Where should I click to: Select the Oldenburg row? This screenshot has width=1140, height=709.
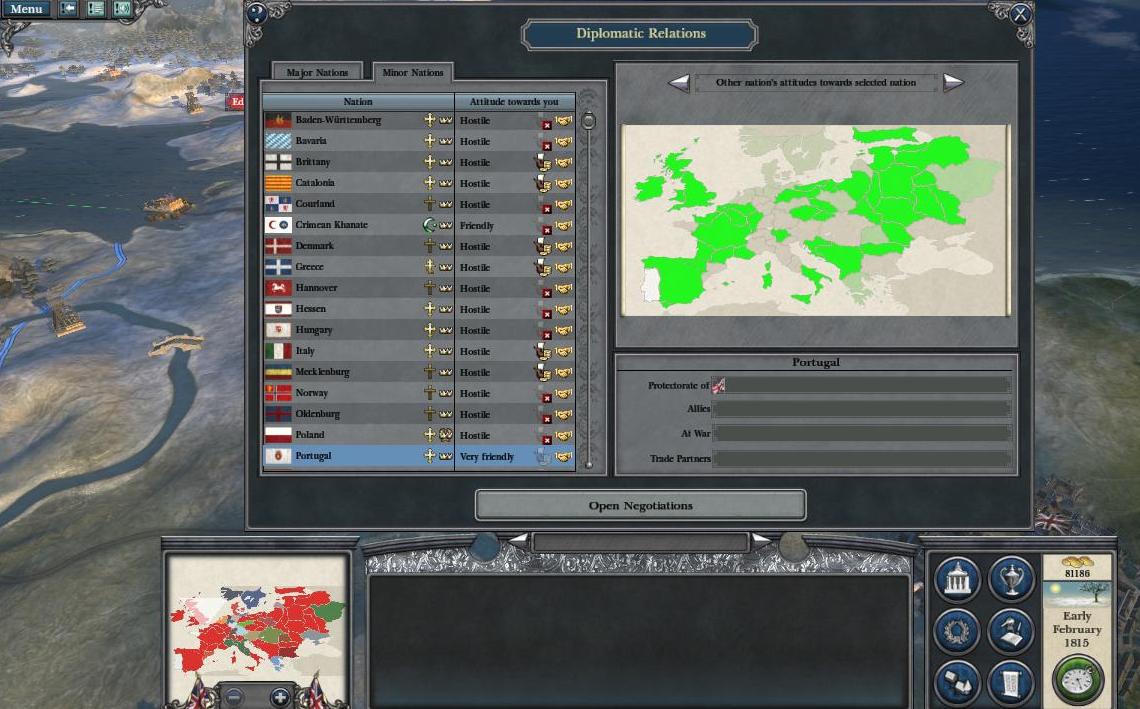coord(419,414)
